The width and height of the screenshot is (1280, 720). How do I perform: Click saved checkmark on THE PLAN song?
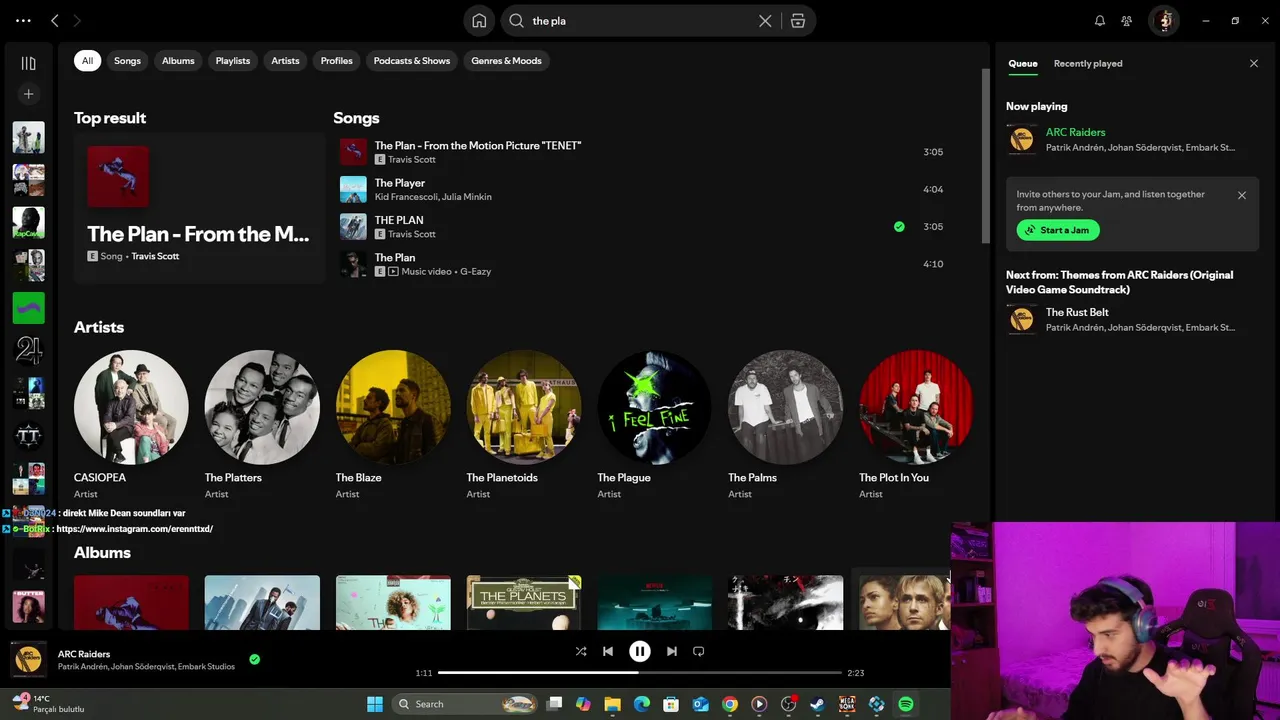[899, 227]
